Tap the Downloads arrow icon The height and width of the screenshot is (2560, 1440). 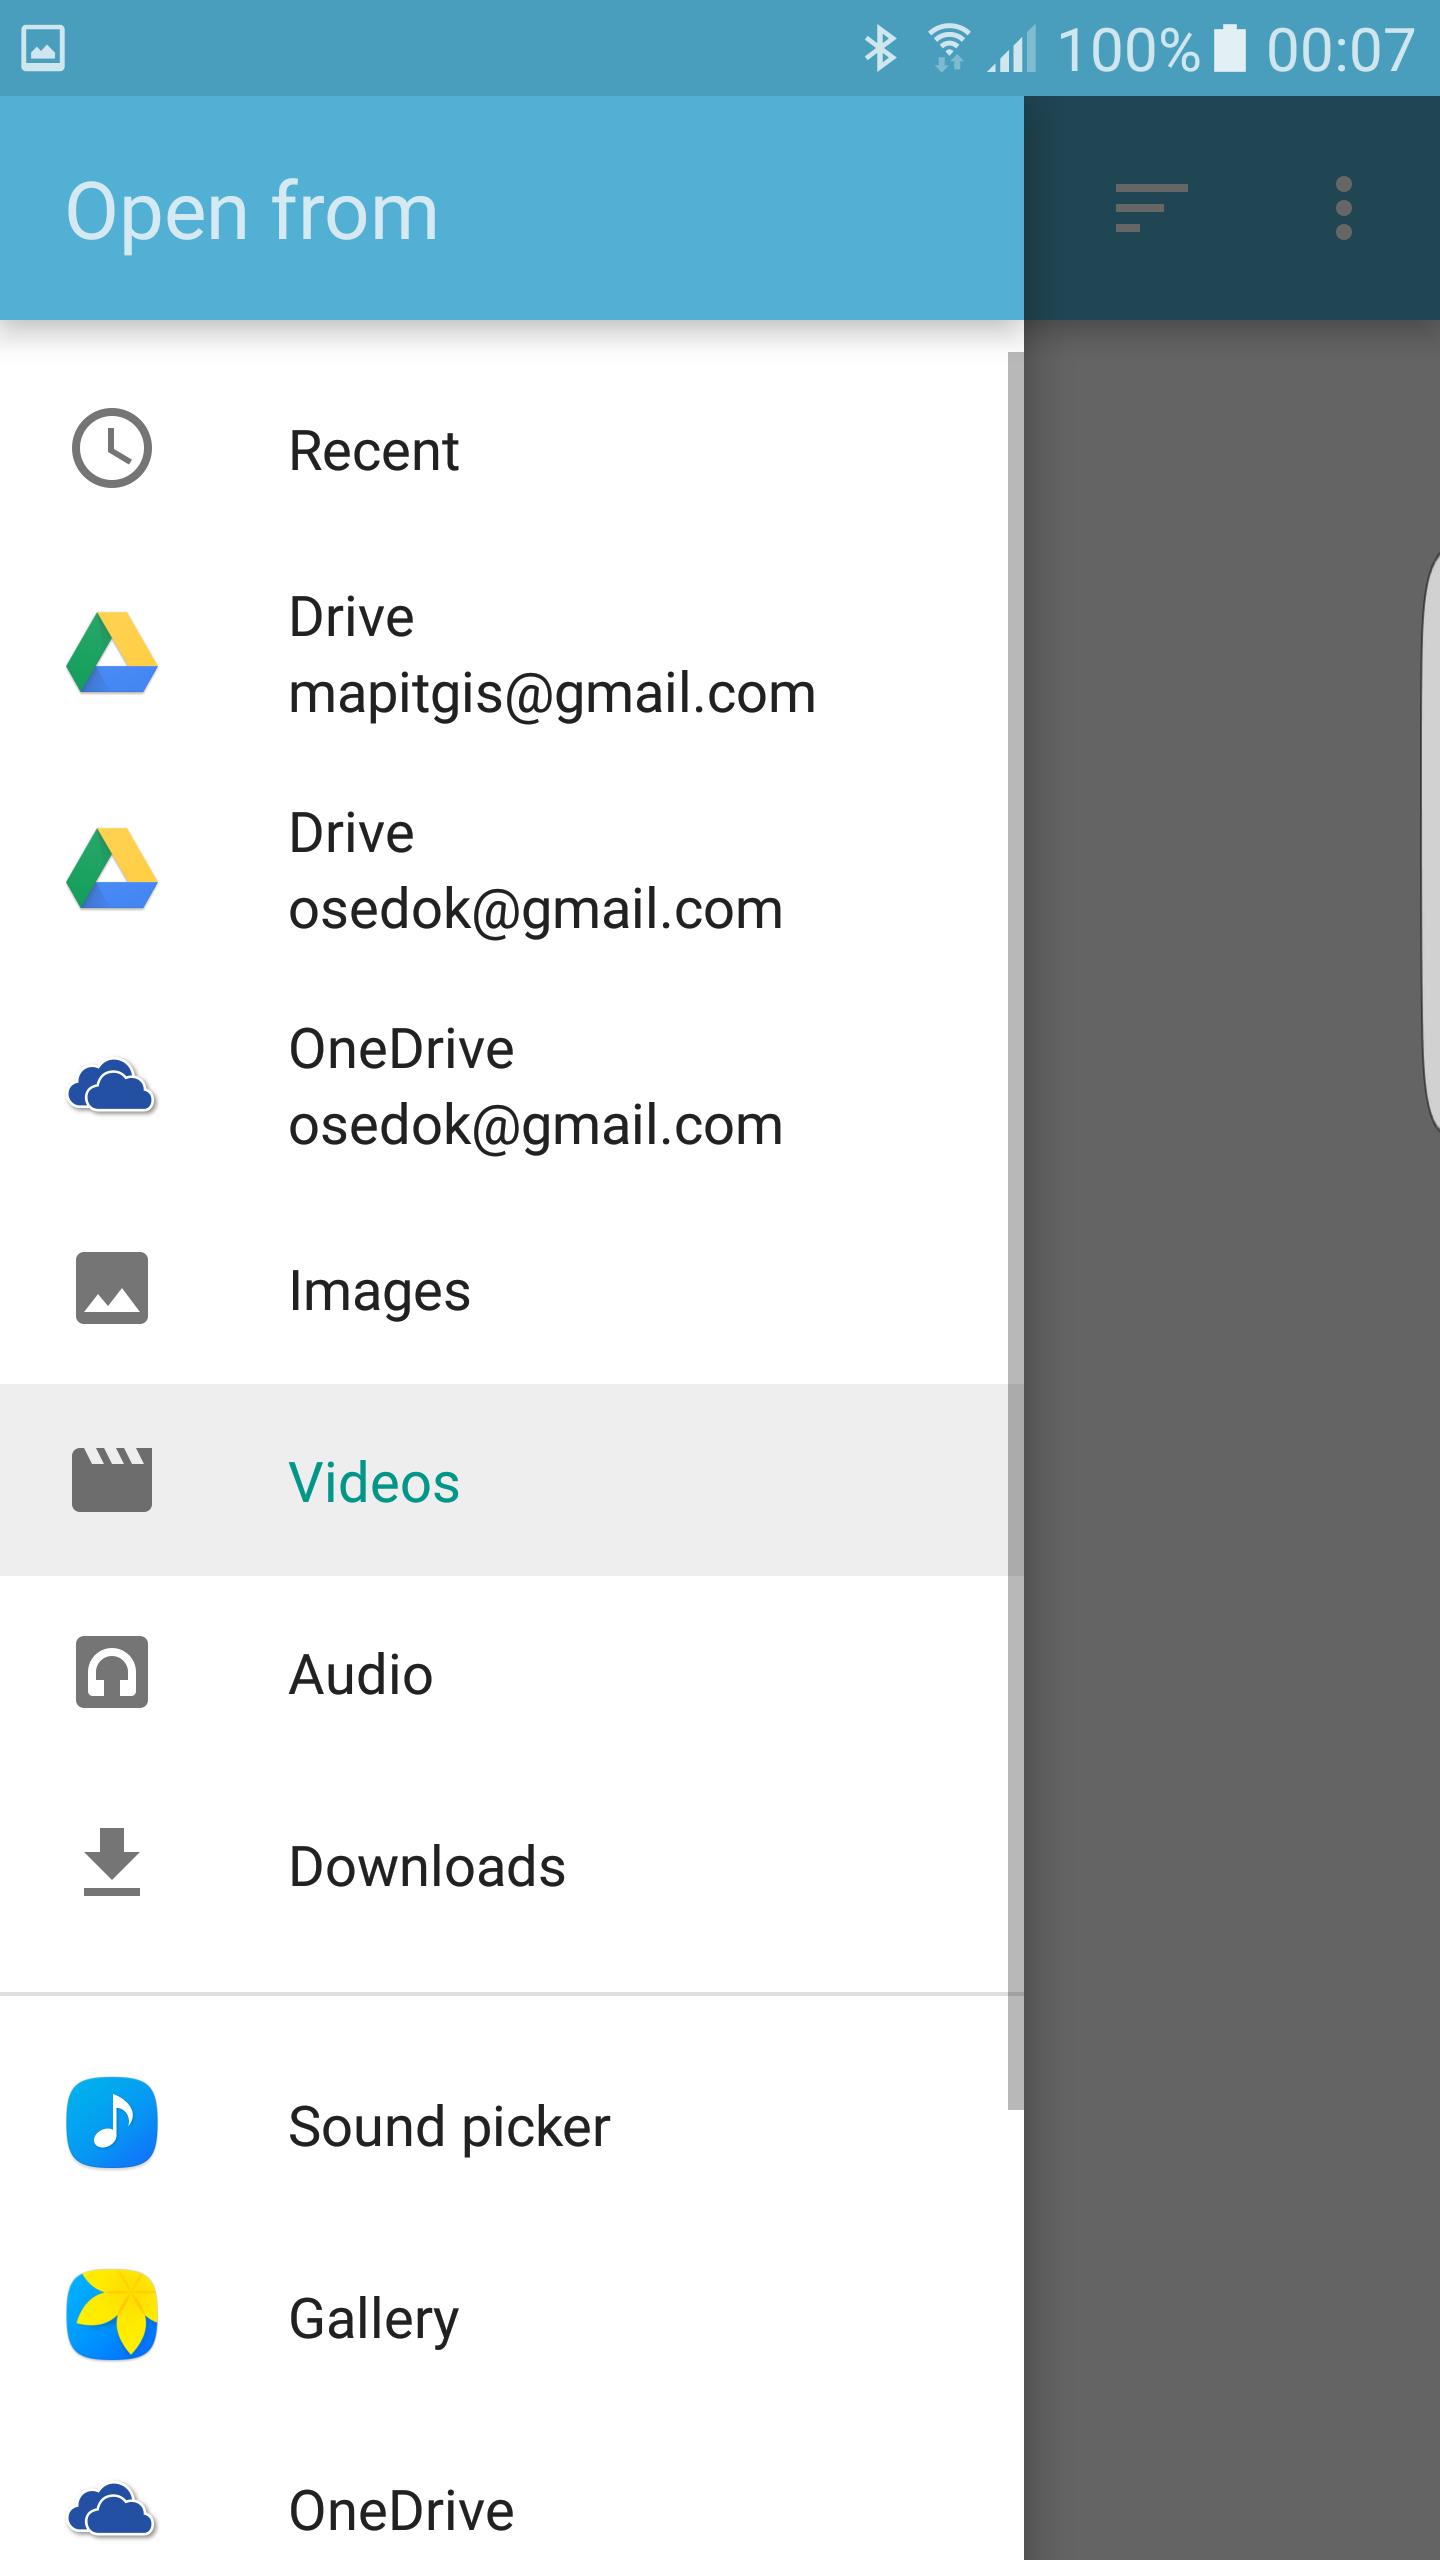112,1862
